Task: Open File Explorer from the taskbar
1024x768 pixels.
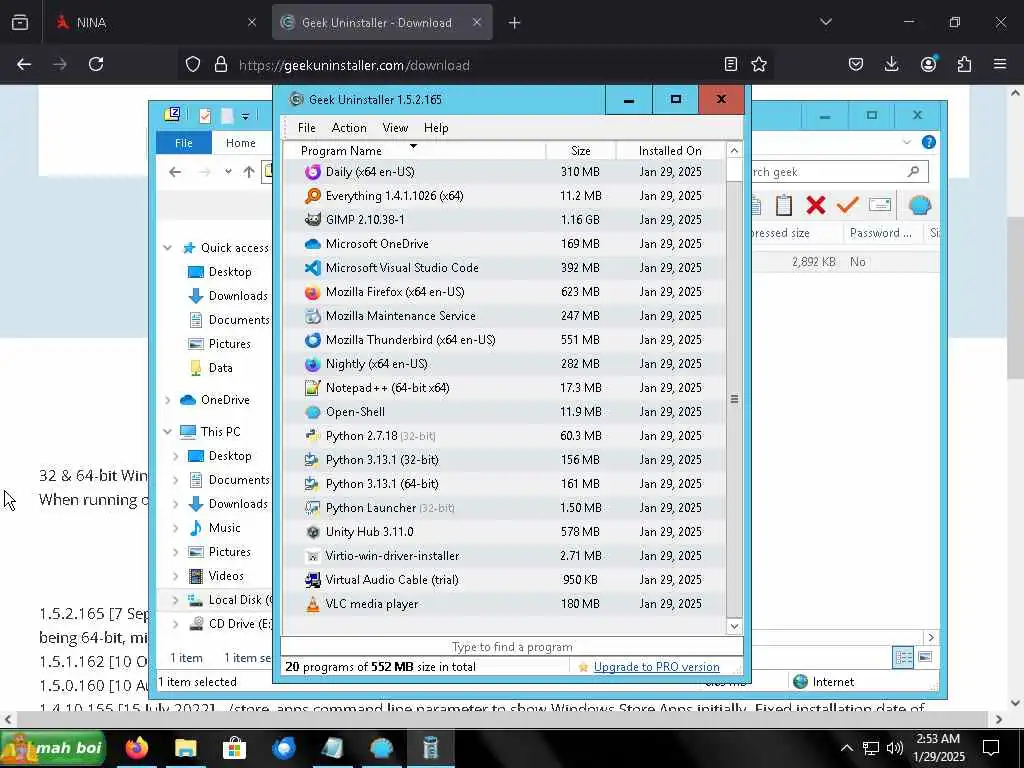Action: pyautogui.click(x=185, y=748)
